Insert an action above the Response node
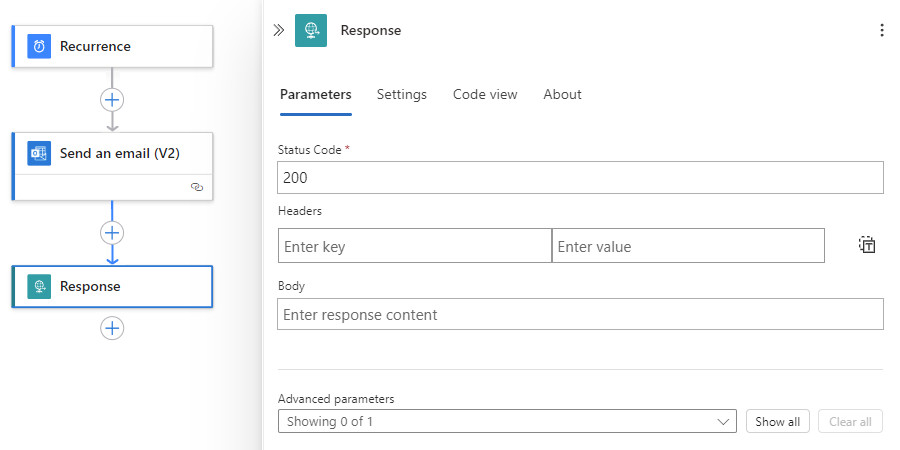Viewport: 900px width, 450px height. coord(112,232)
